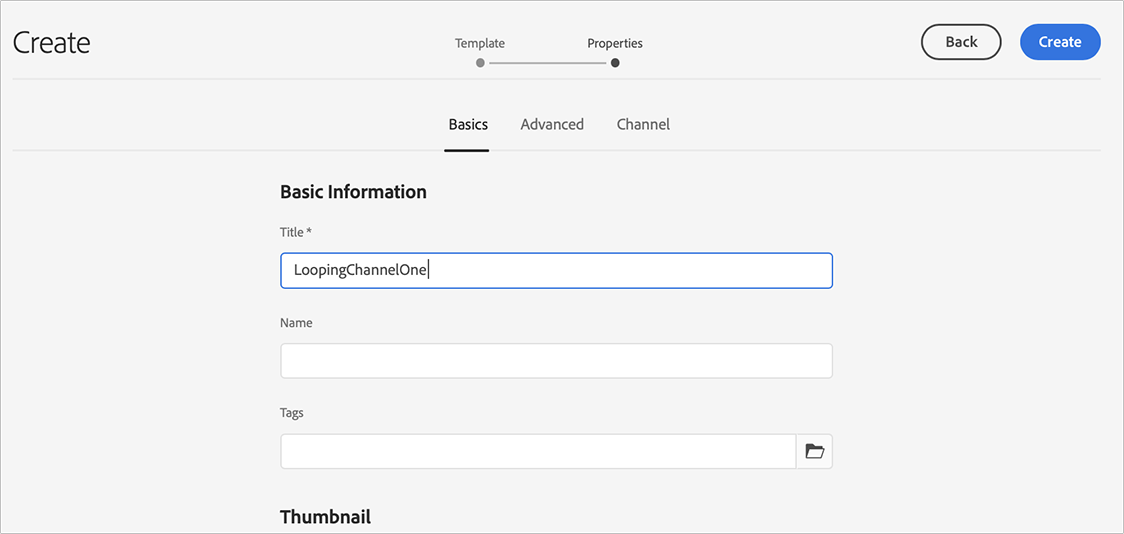Click the Name field label

tap(296, 323)
